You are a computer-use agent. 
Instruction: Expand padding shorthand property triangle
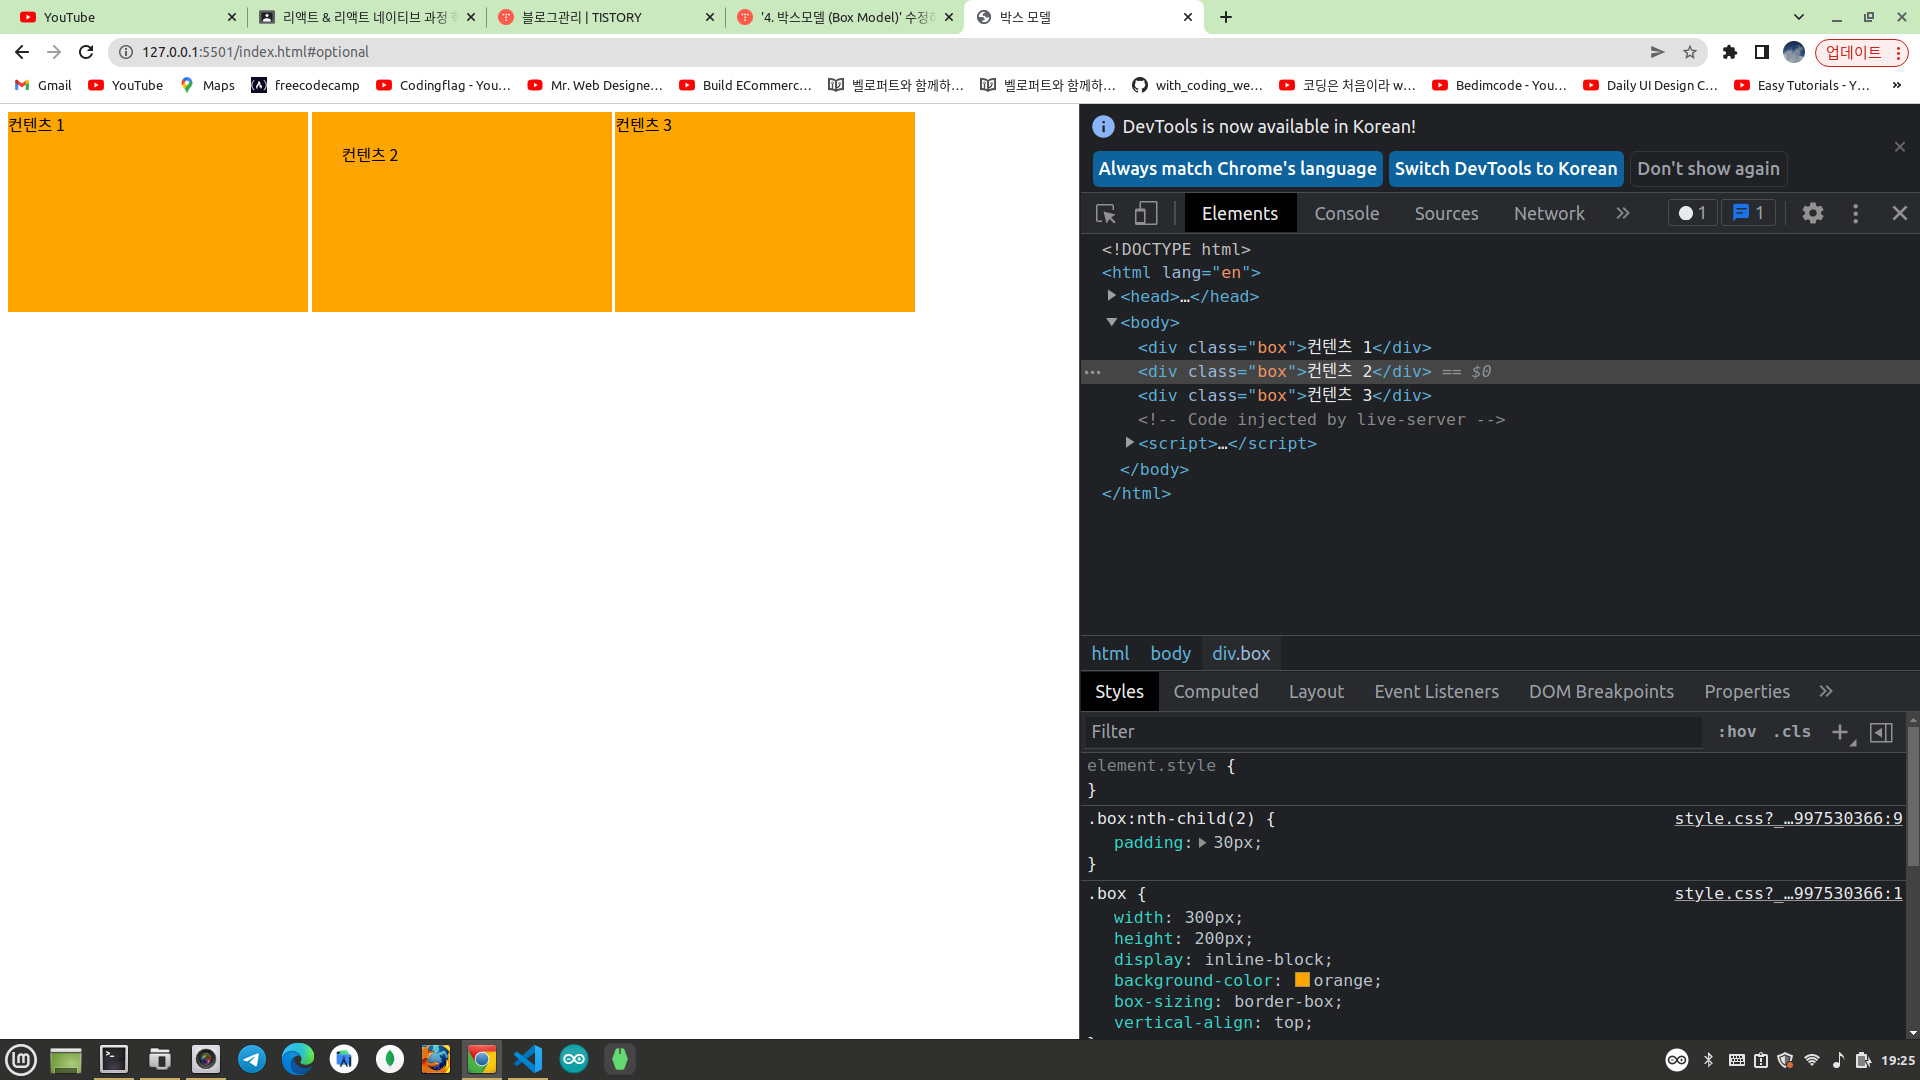point(1202,843)
